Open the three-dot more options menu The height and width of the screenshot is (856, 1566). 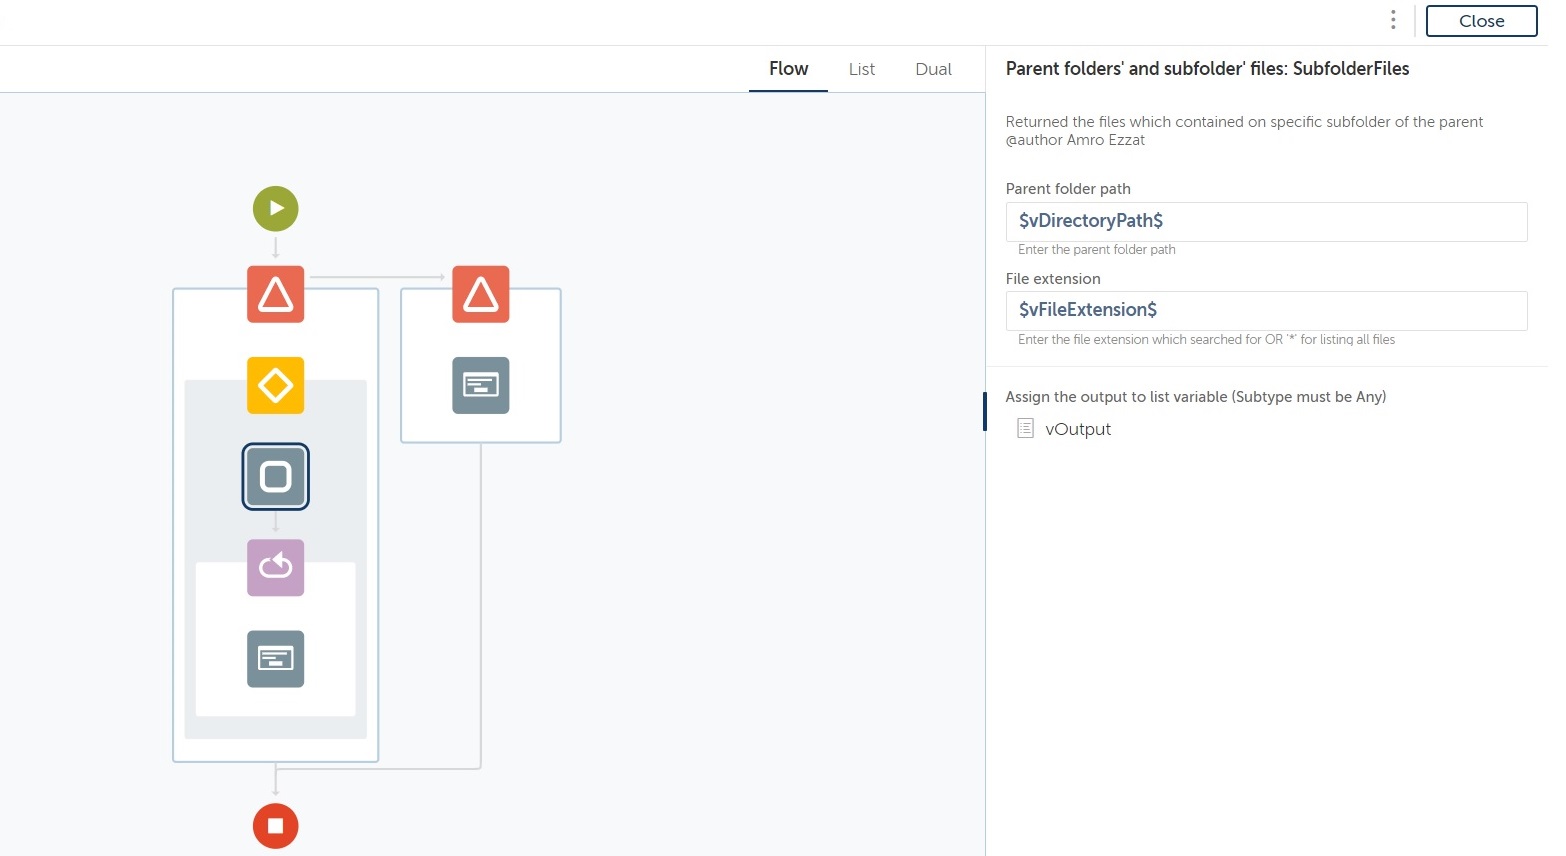(1393, 20)
